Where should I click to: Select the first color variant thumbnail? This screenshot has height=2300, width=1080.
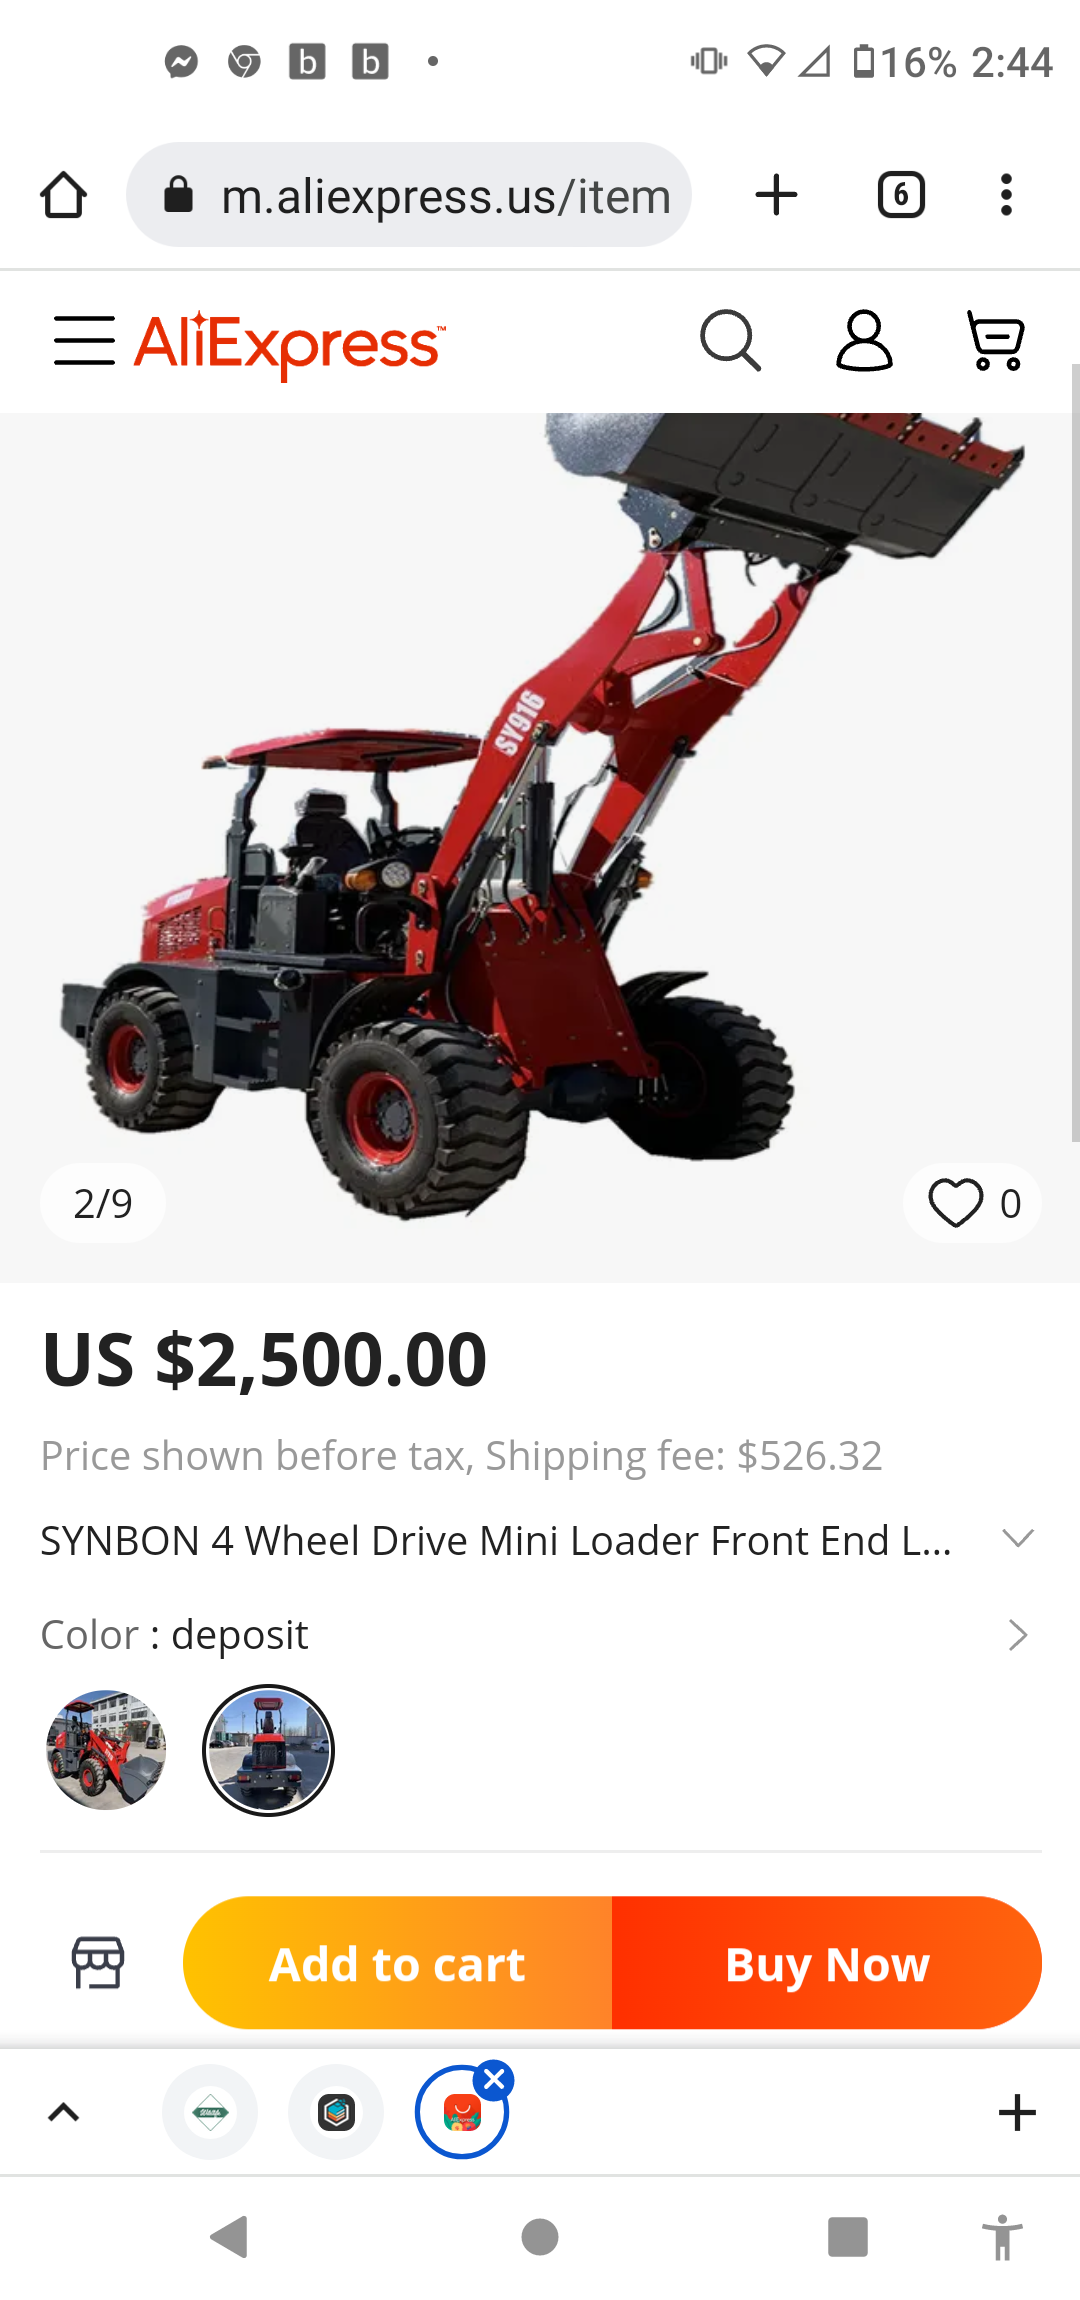[106, 1750]
